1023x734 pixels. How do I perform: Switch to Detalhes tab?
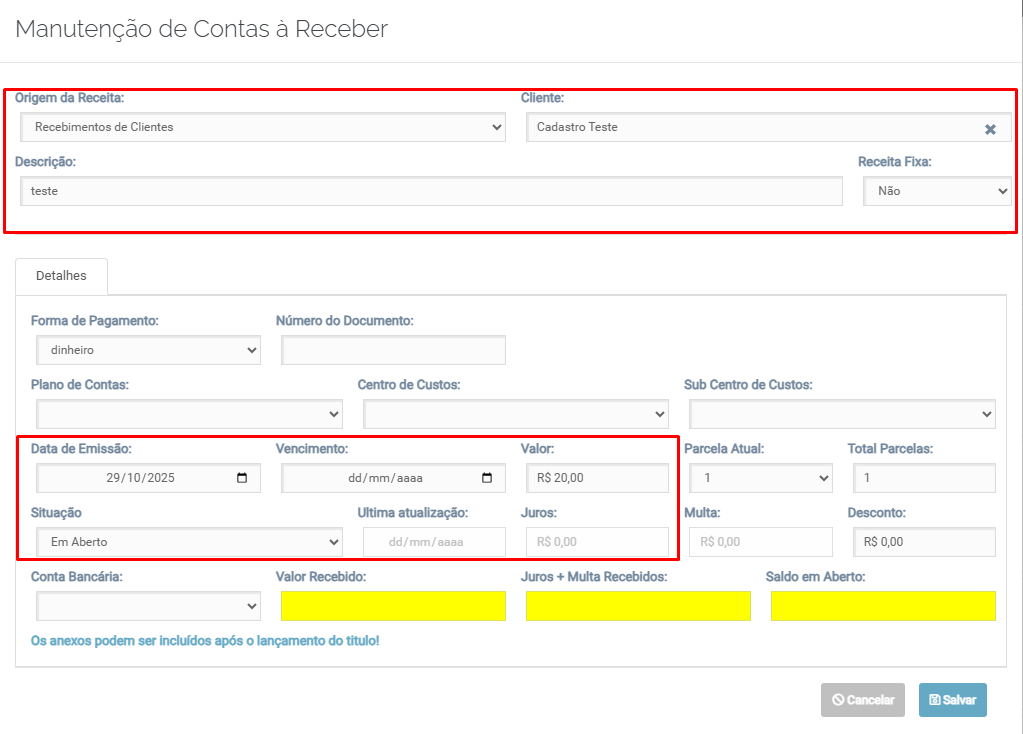click(61, 275)
